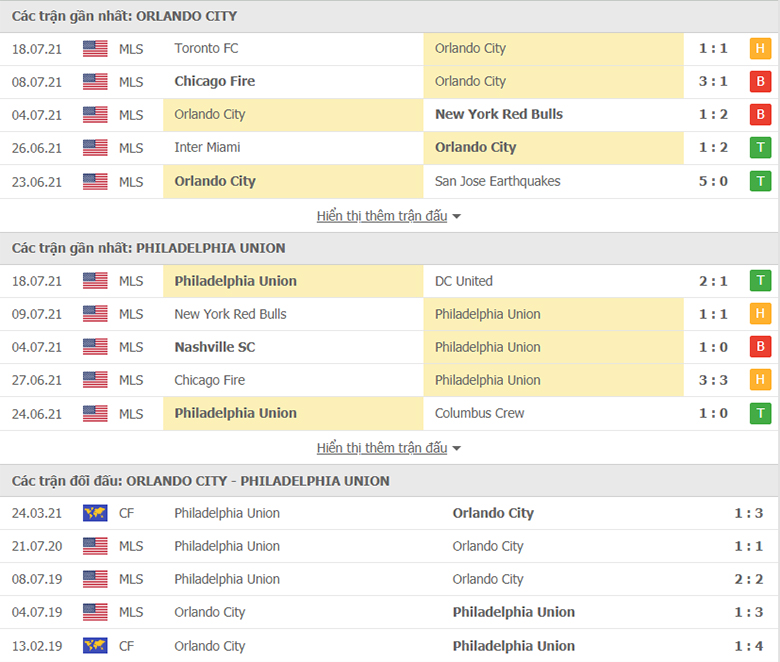Click the H draw badge for Toronto FC match
The height and width of the screenshot is (662, 780).
coord(760,49)
